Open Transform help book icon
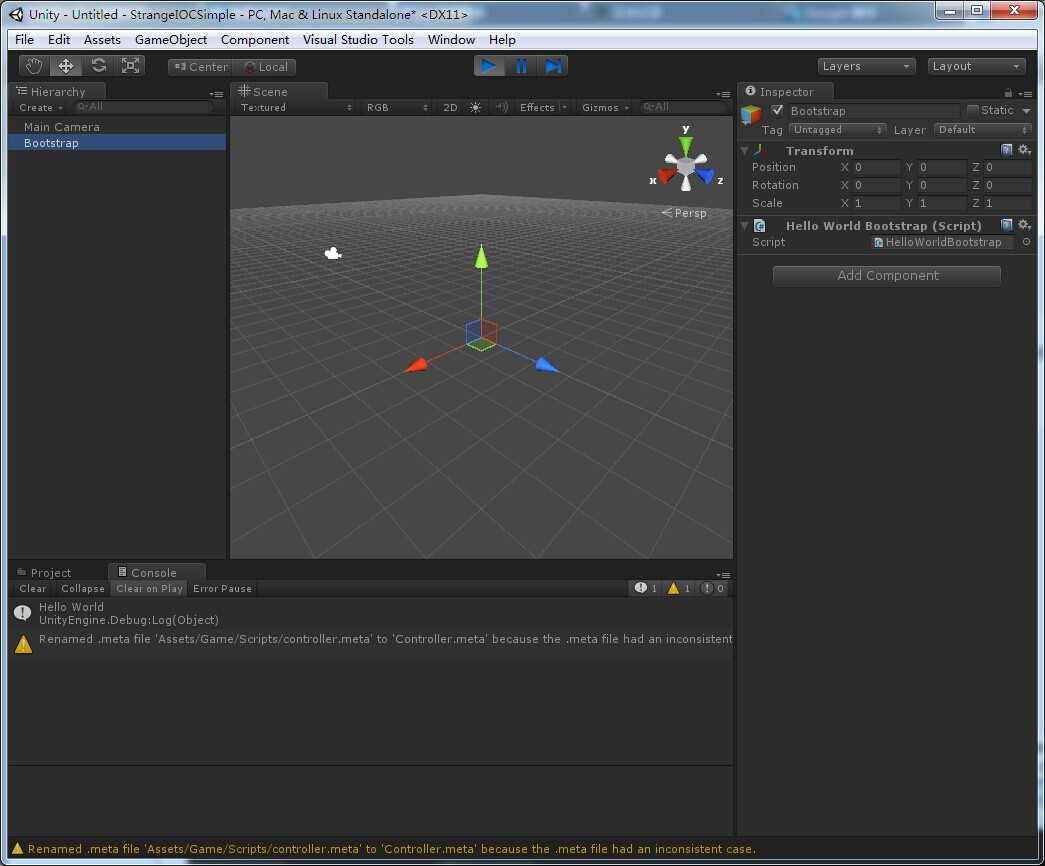 pyautogui.click(x=1007, y=150)
